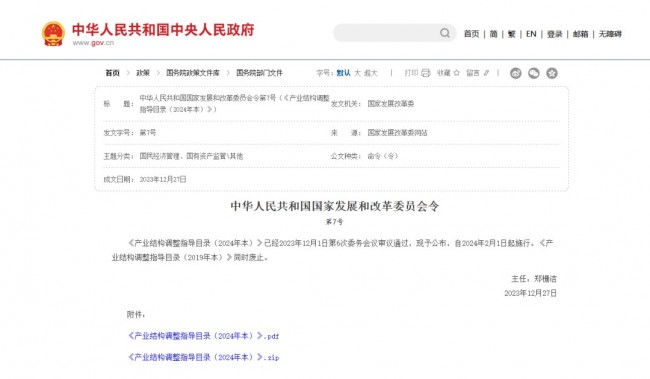Click the star icon next to 收藏
Viewport: 650px width, 379px height.
pyautogui.click(x=456, y=73)
